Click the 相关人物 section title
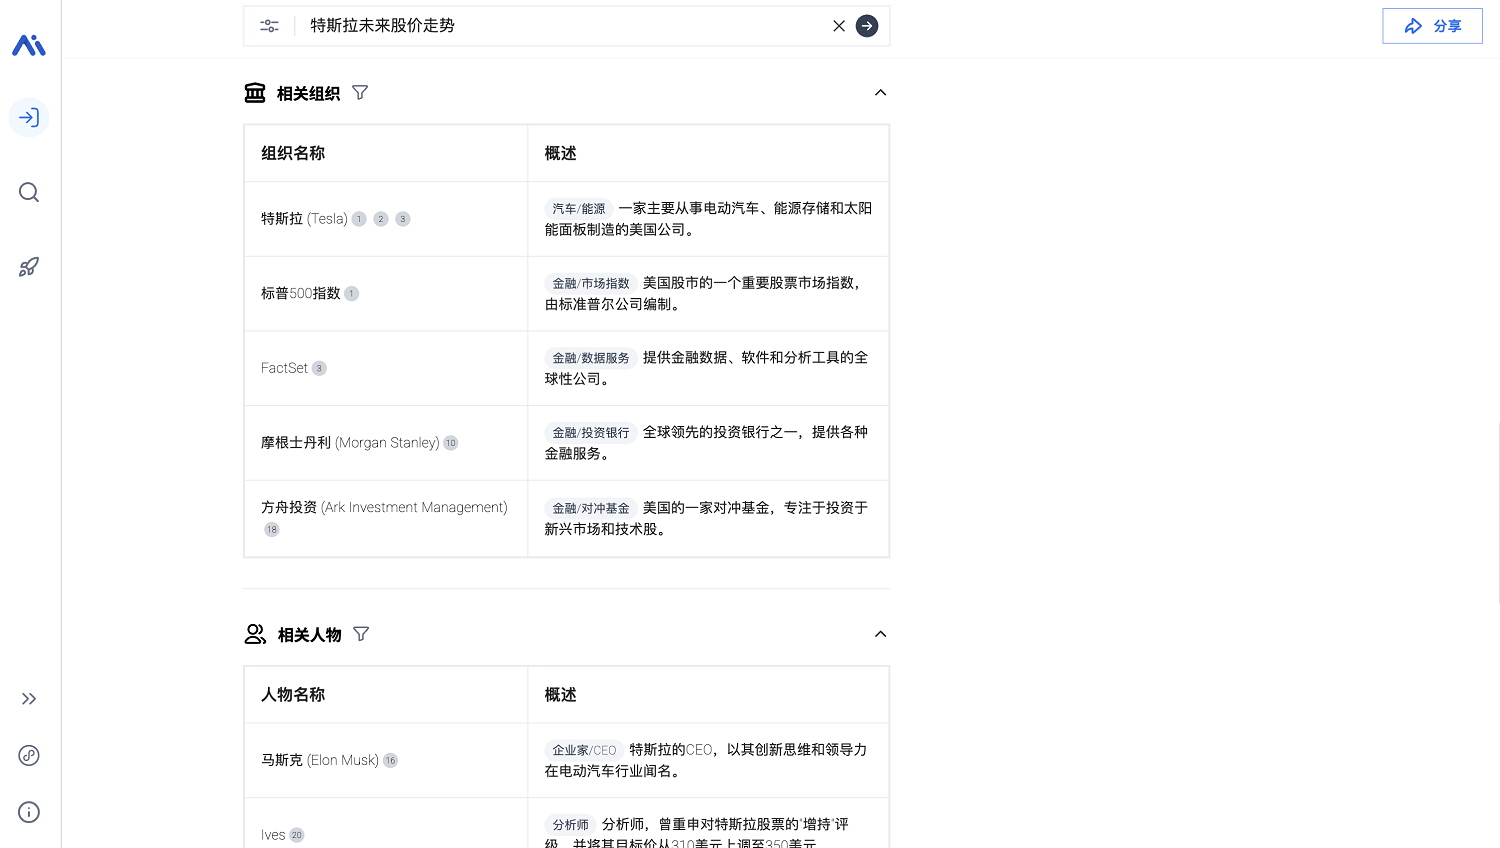Viewport: 1500px width, 848px height. coord(309,634)
